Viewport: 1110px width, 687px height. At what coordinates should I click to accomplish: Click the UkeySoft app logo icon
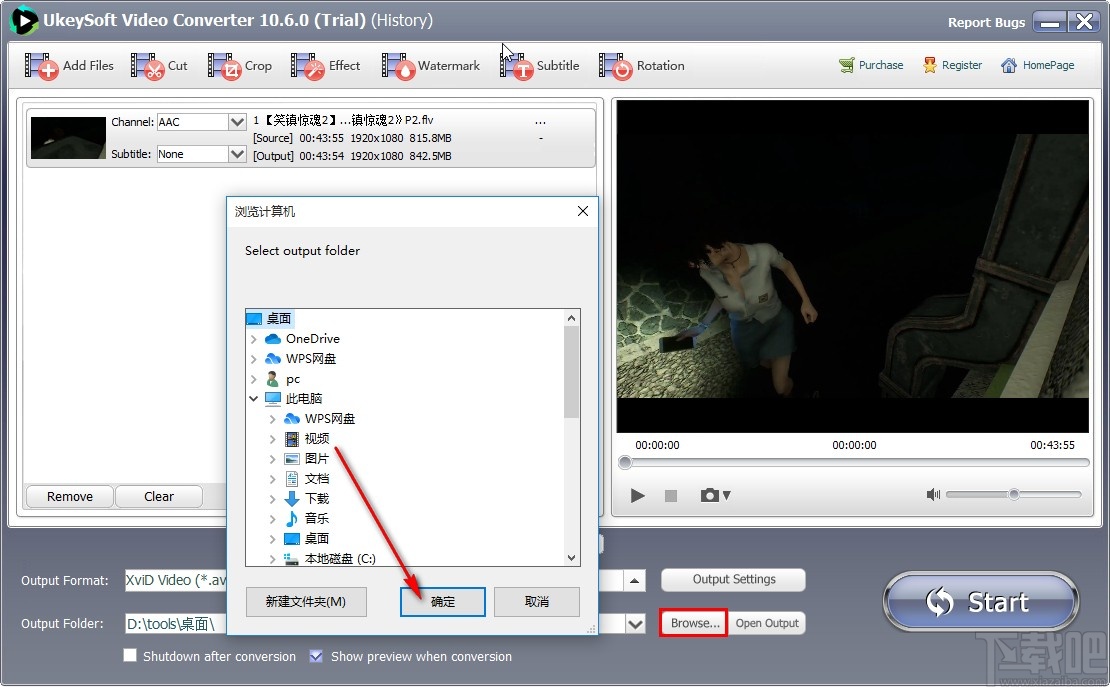23,20
